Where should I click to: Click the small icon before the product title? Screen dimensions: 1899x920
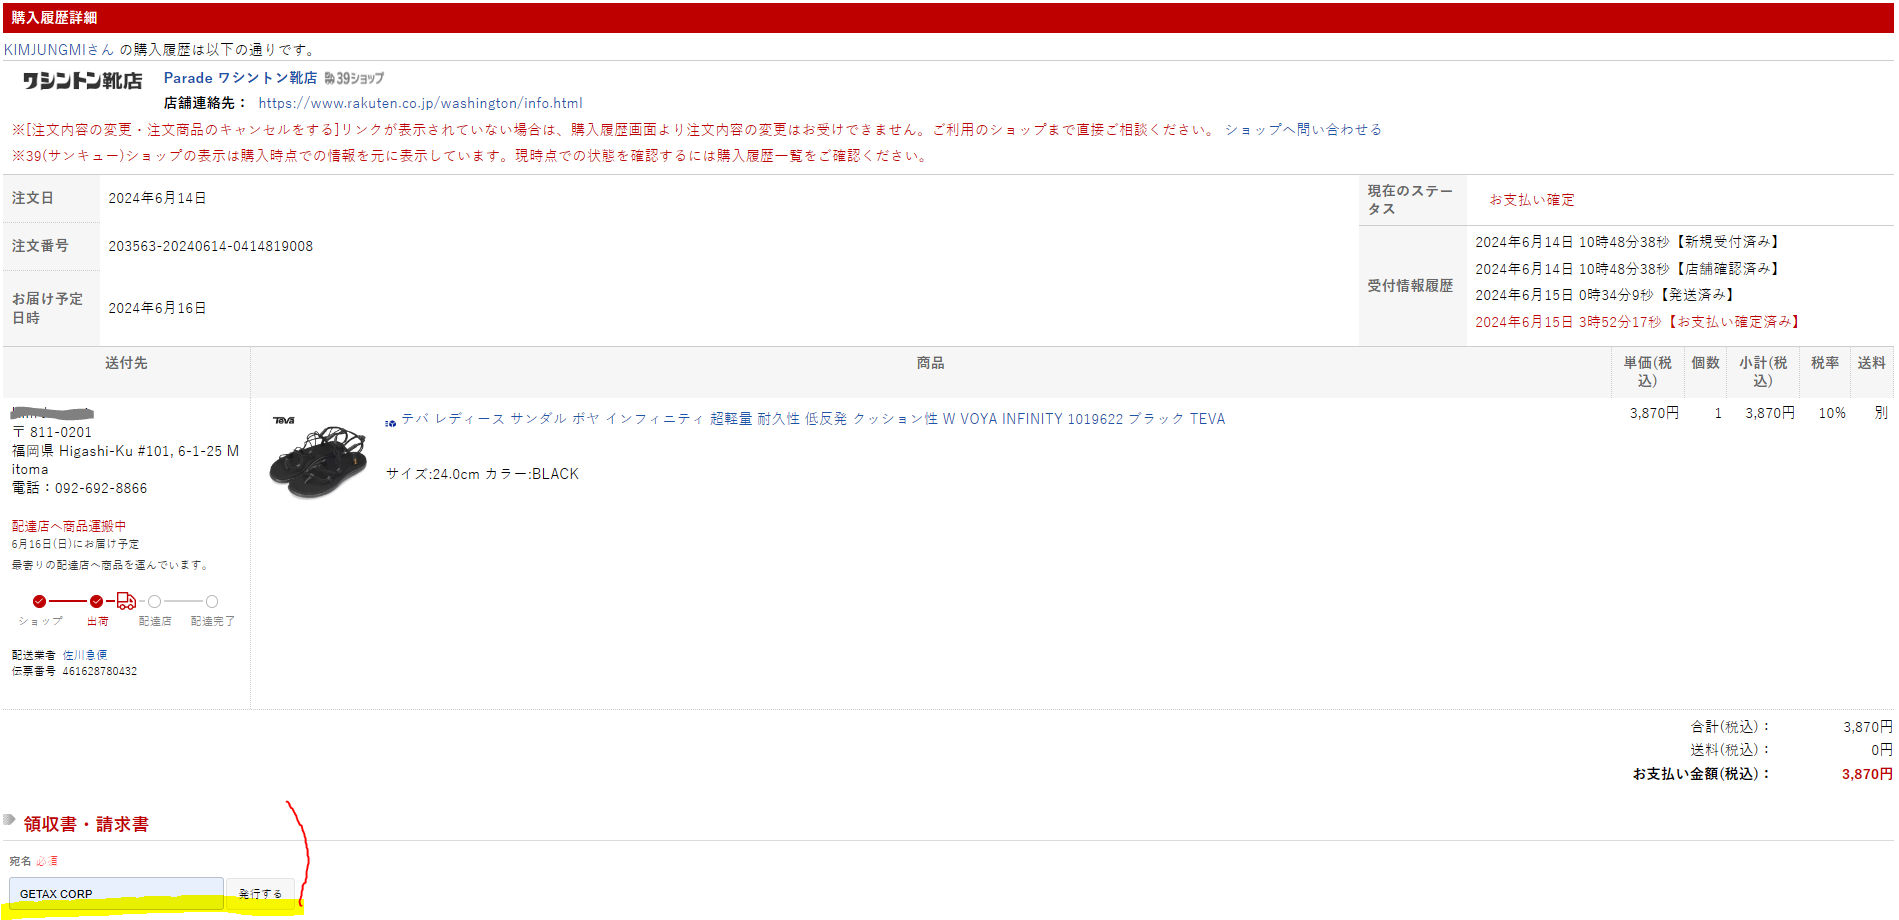click(391, 423)
